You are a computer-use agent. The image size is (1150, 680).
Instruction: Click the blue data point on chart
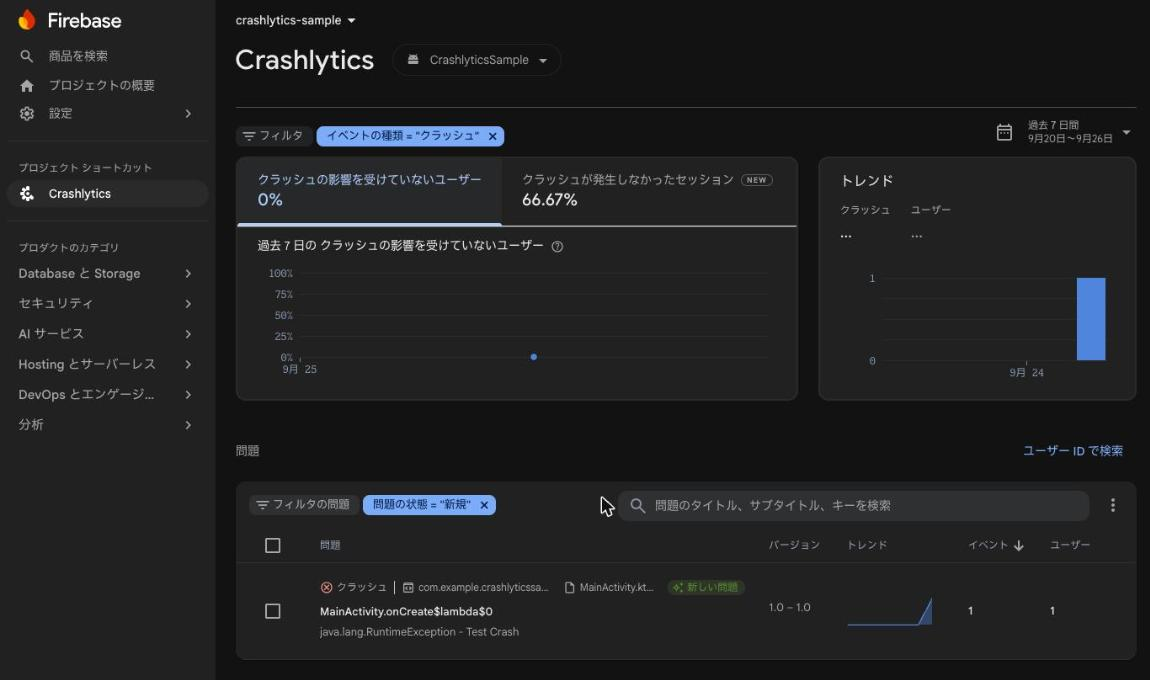coord(534,357)
